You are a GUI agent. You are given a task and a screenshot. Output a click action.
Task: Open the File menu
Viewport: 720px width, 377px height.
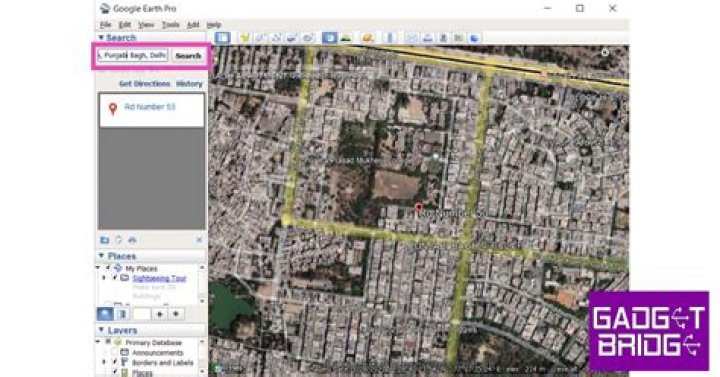pyautogui.click(x=106, y=25)
